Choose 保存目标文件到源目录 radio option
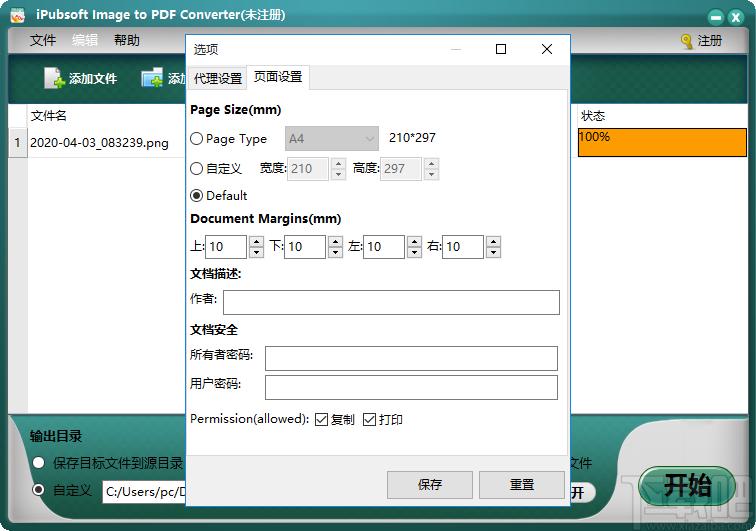 point(39,463)
